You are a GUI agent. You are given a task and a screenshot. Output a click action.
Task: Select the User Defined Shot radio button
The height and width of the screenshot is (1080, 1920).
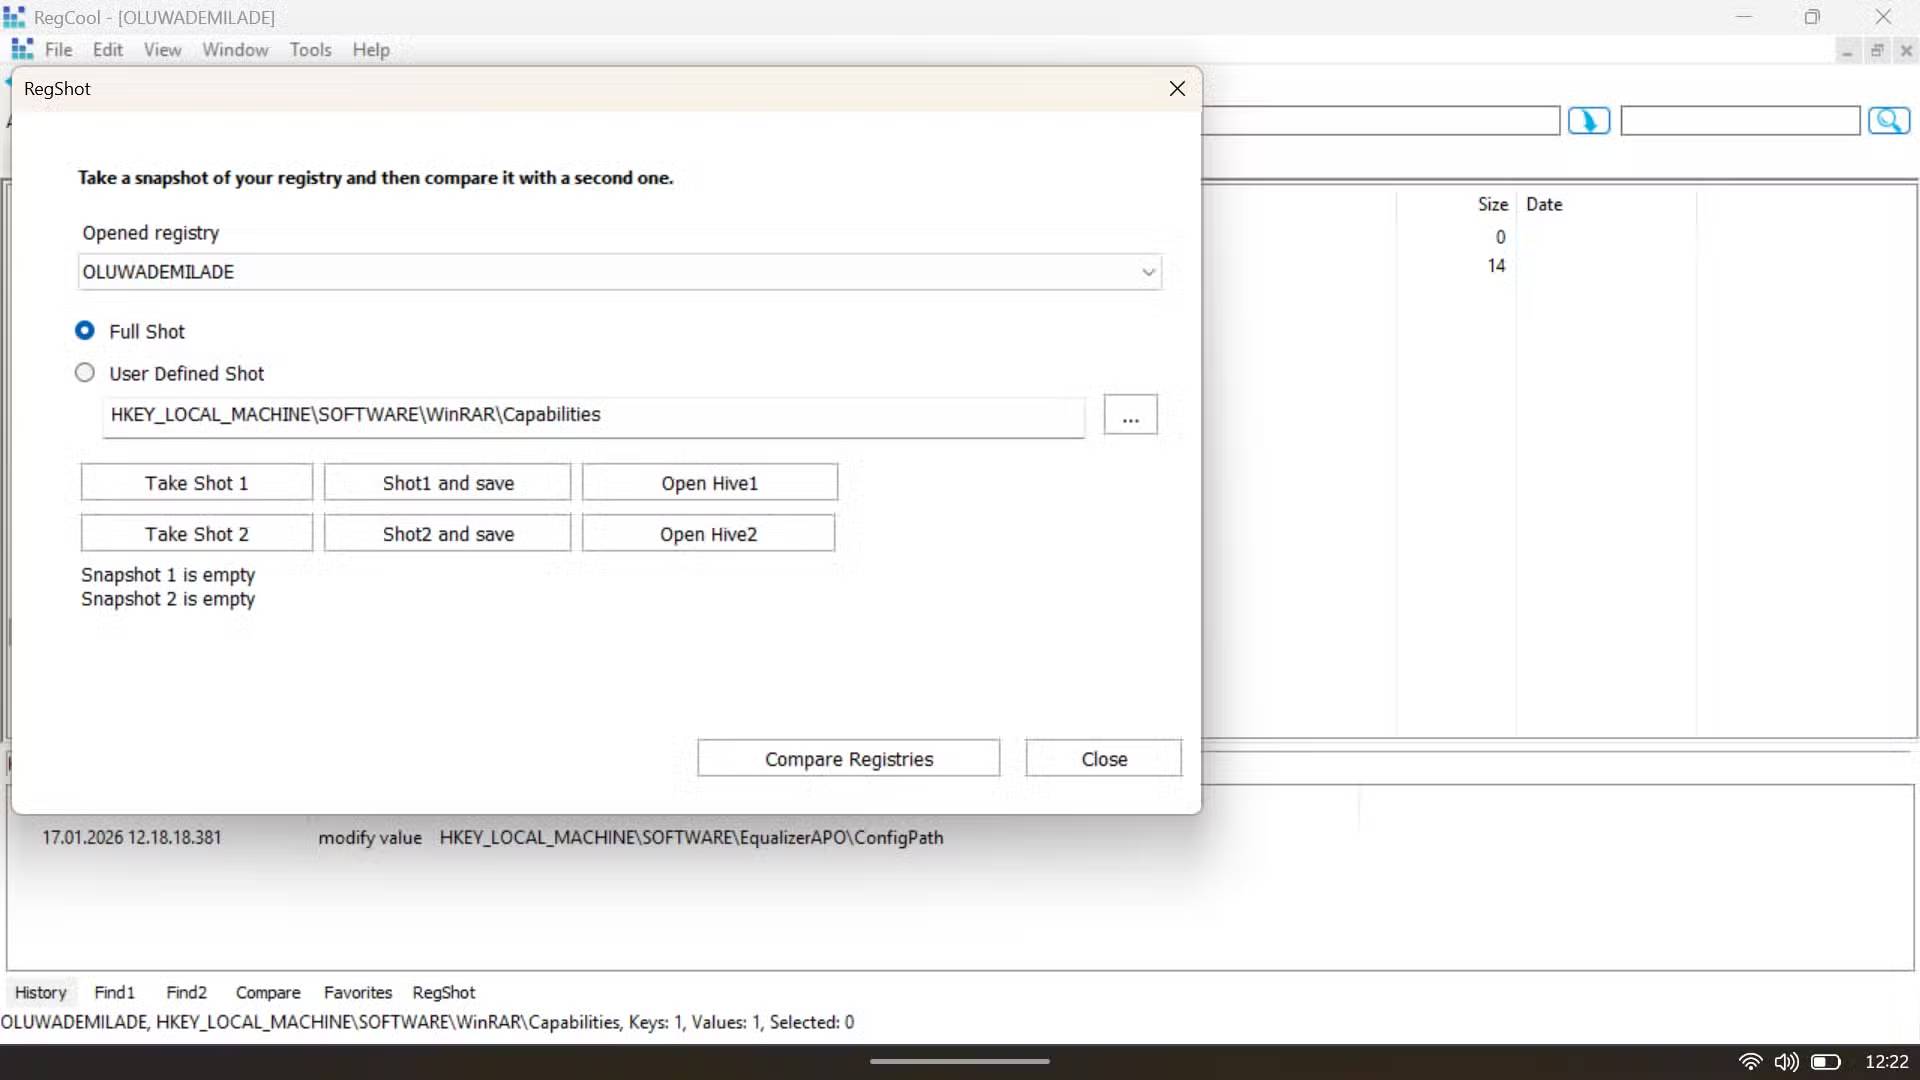[x=84, y=372]
